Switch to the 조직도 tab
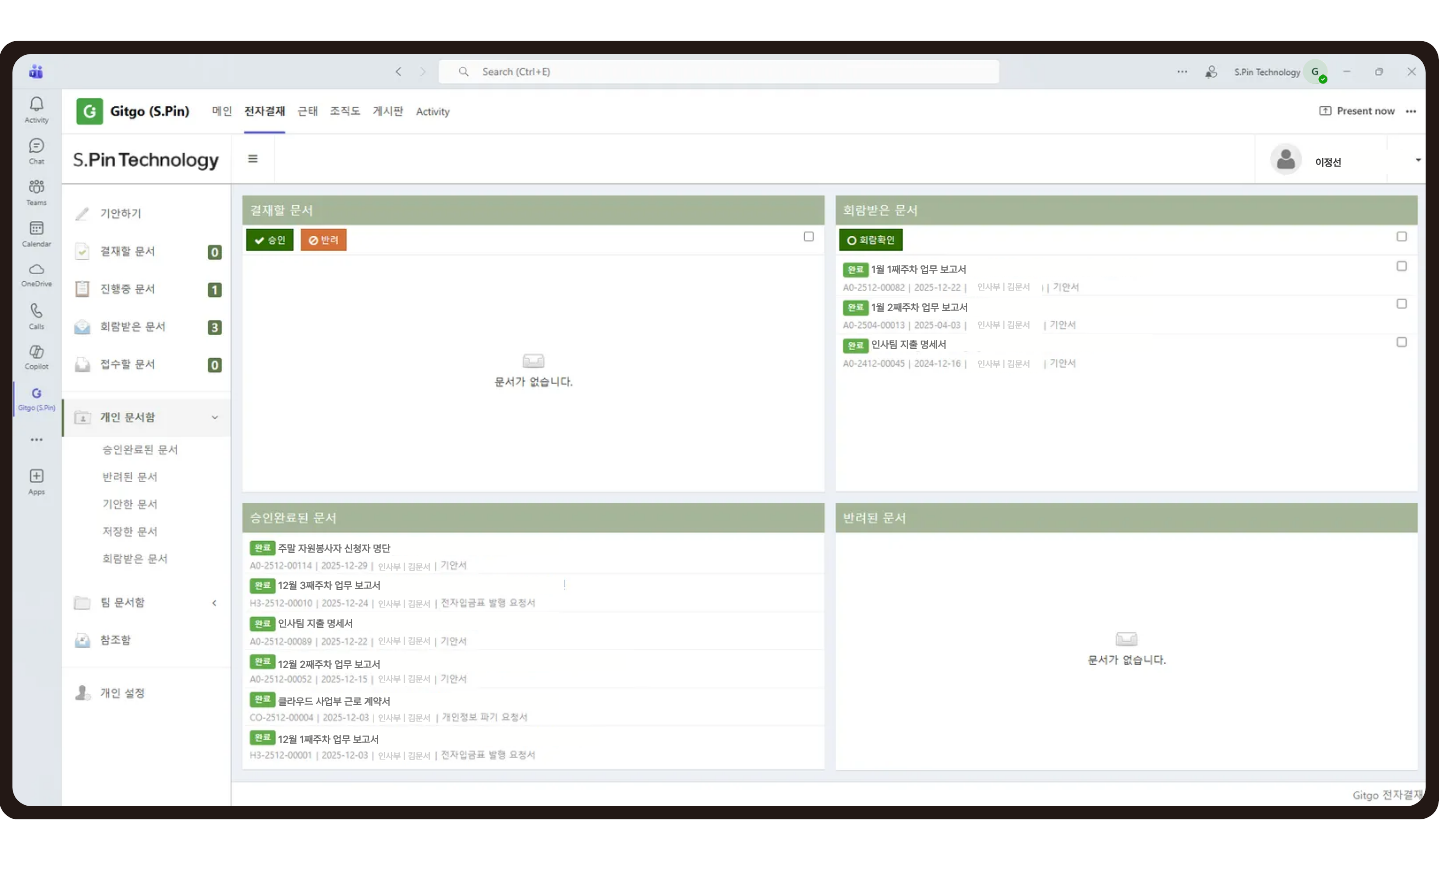The image size is (1439, 876). (345, 111)
